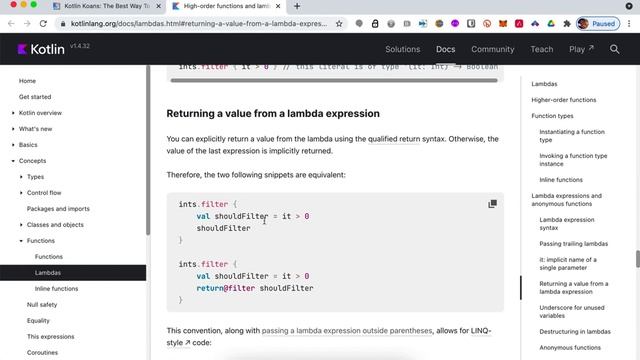This screenshot has height=360, width=640.
Task: Switch to the Kotlin Koans browser tab
Action: tap(107, 6)
